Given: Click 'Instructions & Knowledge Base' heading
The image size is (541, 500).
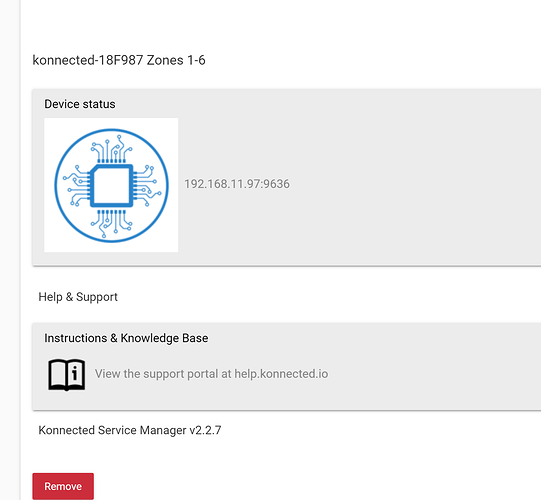Looking at the screenshot, I should tap(126, 338).
